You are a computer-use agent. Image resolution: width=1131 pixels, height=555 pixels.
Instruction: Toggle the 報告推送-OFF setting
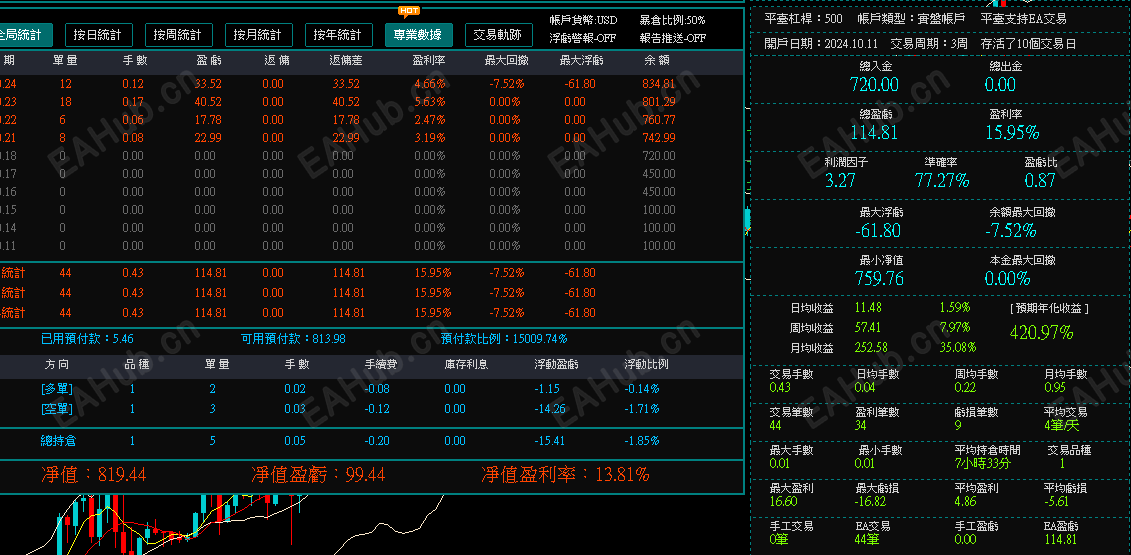[672, 38]
